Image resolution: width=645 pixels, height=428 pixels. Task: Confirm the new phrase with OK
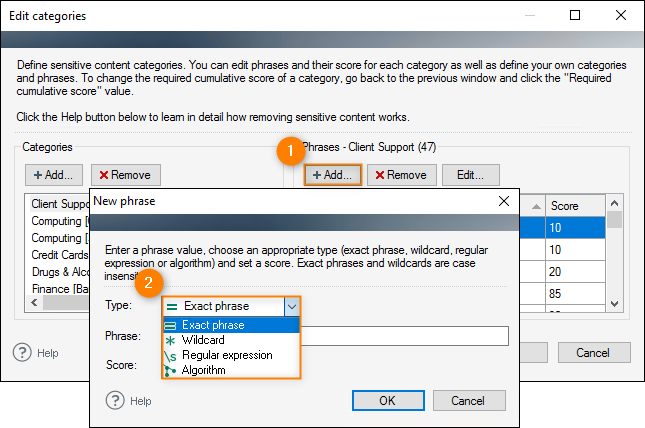388,400
